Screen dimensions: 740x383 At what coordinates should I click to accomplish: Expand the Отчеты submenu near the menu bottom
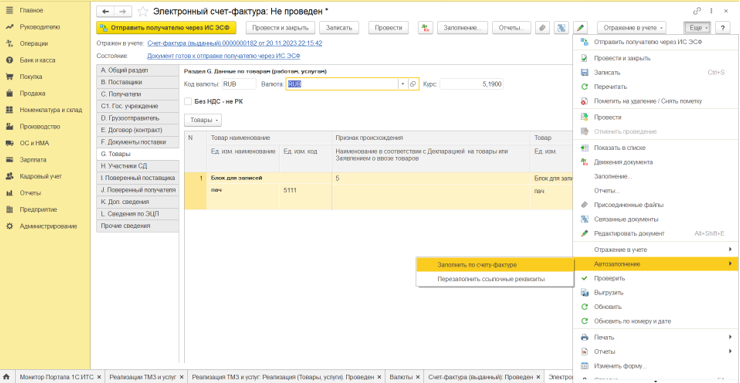[656, 351]
